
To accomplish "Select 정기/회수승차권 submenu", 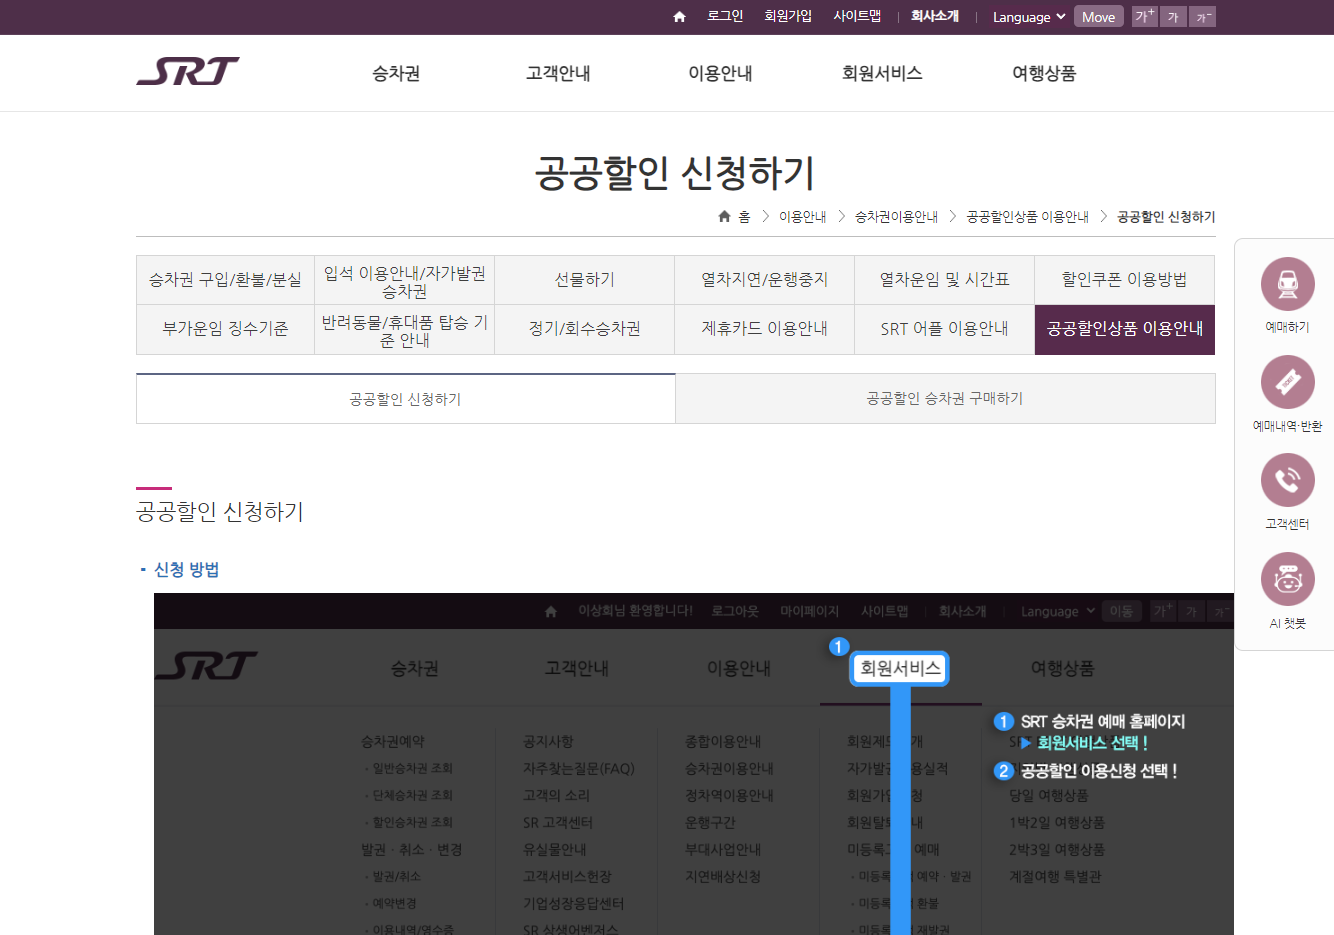I will 585,329.
